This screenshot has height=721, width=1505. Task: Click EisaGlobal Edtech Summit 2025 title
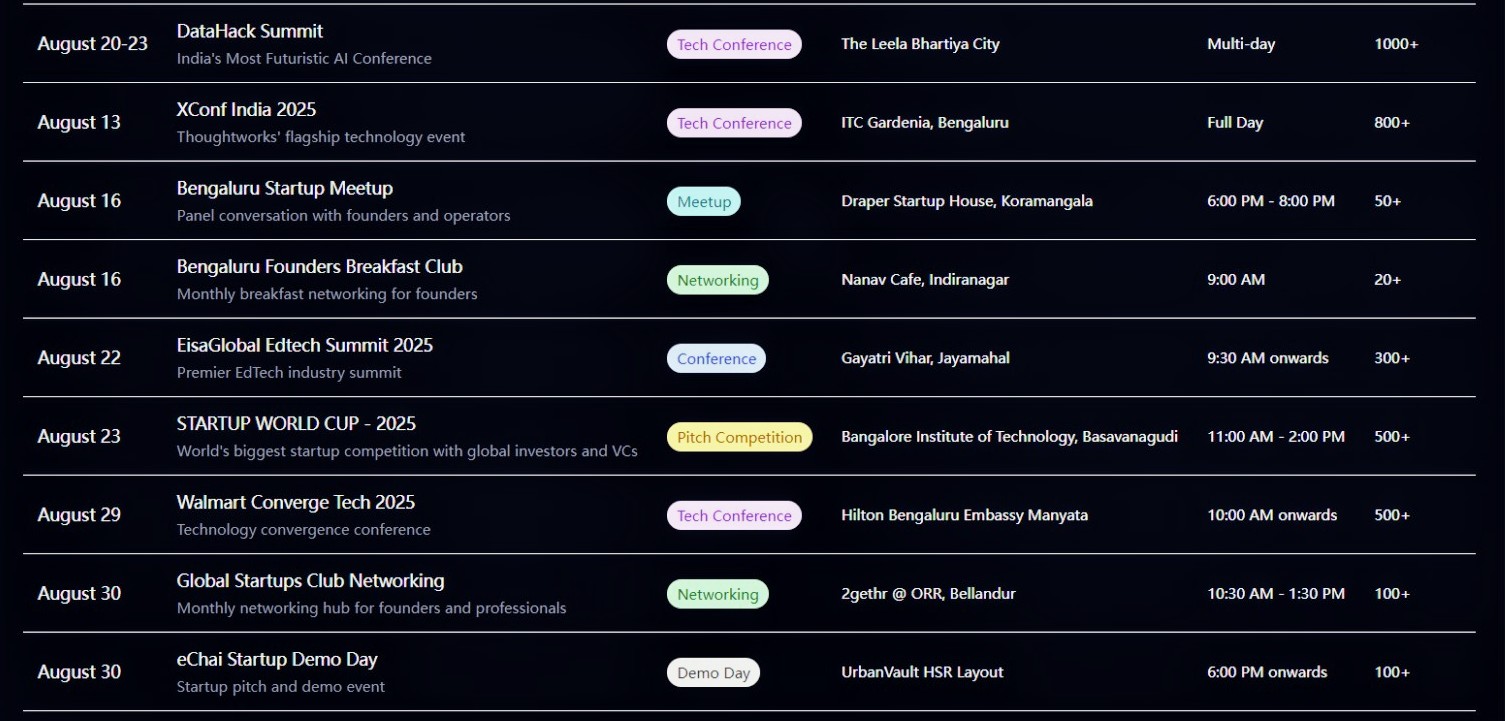pyautogui.click(x=305, y=345)
